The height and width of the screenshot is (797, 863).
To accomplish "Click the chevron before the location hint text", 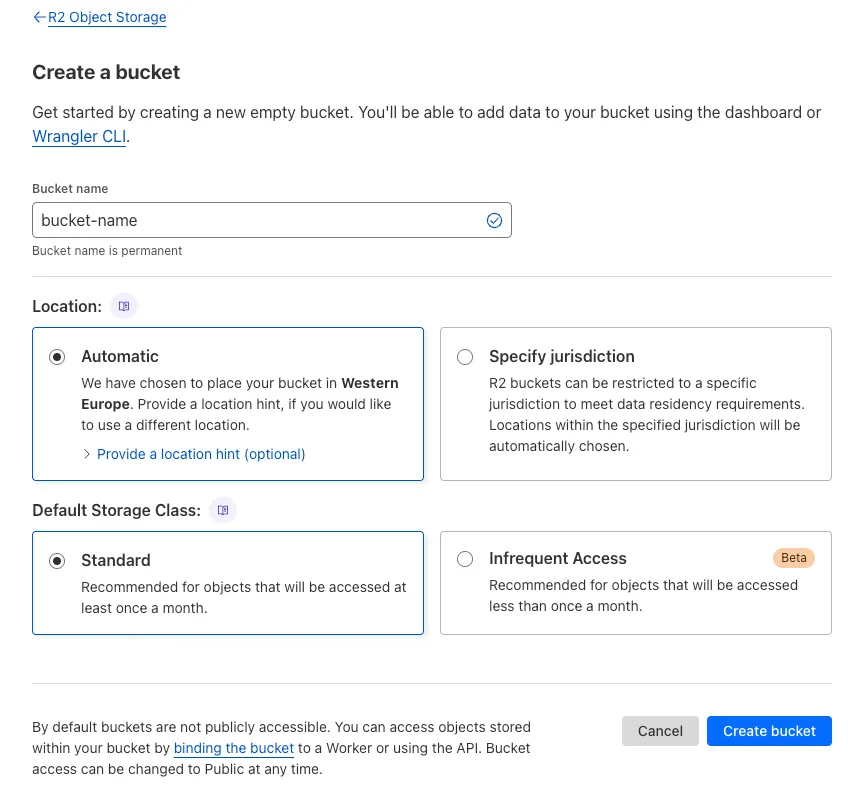I will [86, 454].
